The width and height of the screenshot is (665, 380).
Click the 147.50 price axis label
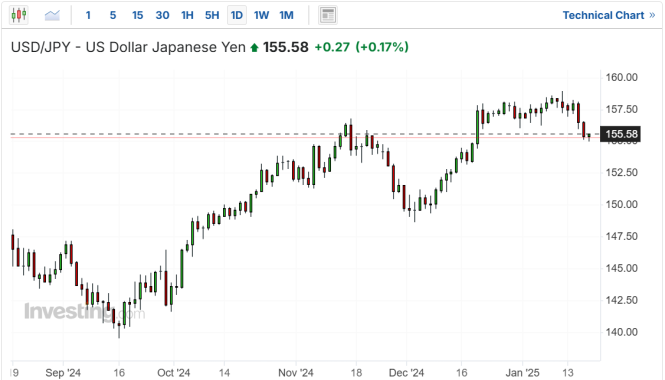pos(621,236)
